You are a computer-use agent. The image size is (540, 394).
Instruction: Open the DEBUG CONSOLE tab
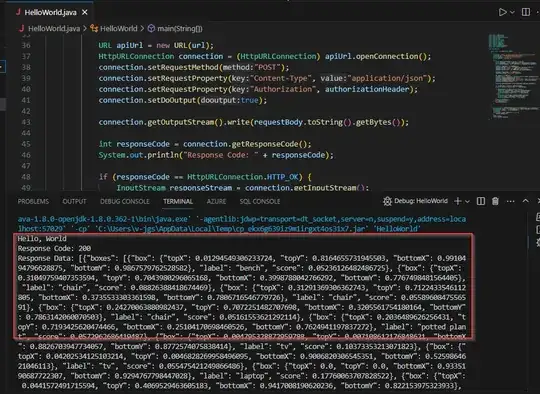click(x=125, y=201)
